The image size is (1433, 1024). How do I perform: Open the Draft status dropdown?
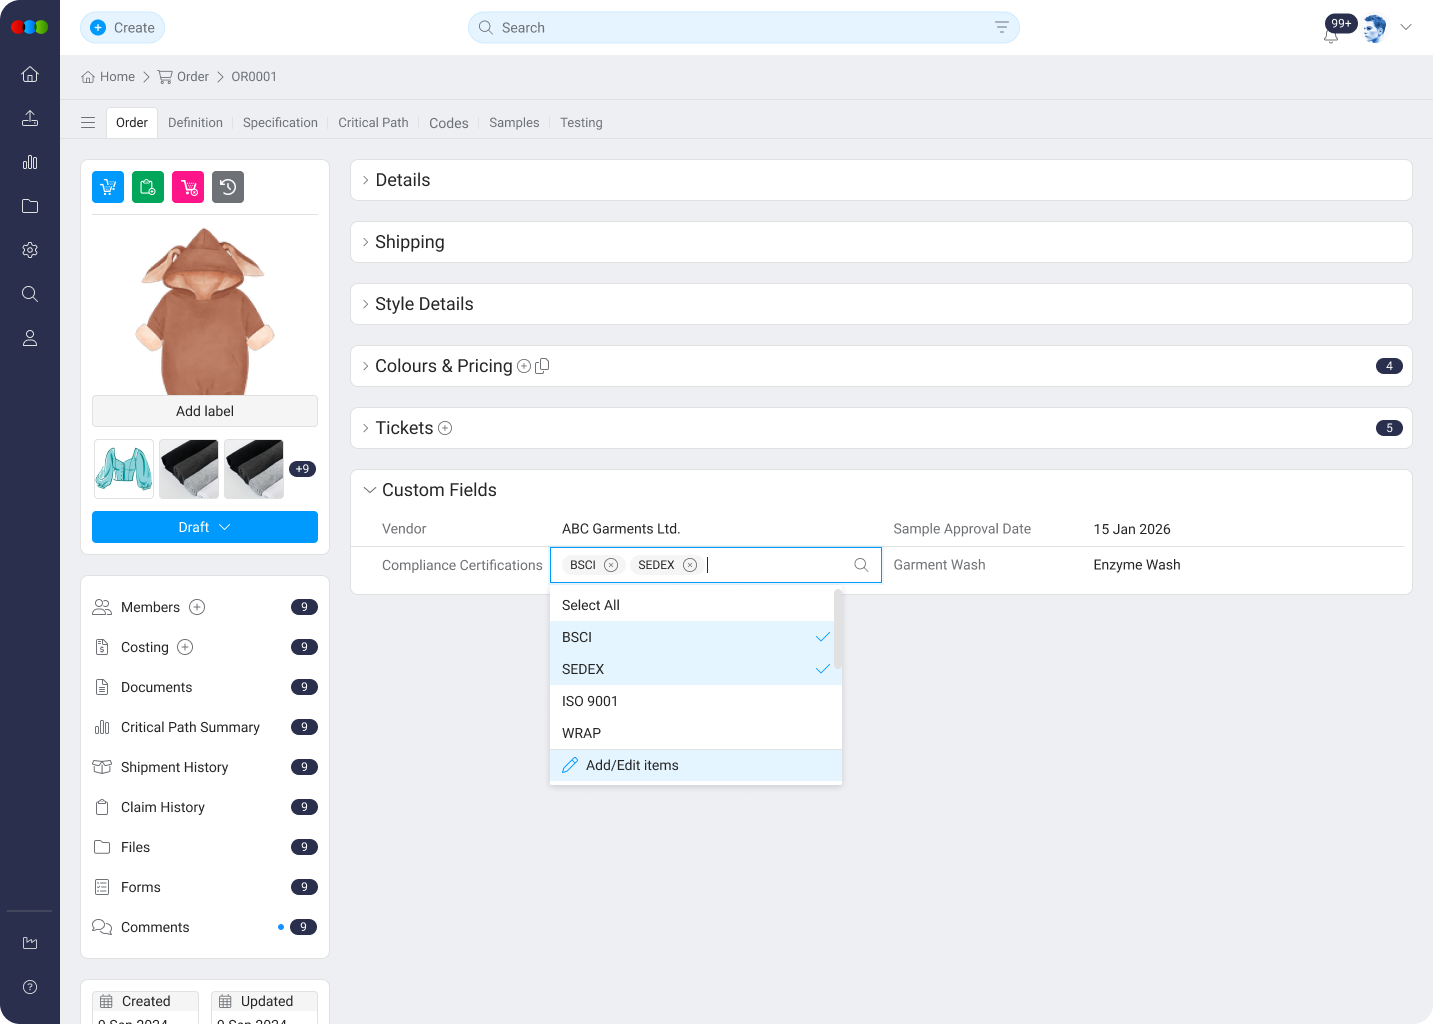coord(204,527)
